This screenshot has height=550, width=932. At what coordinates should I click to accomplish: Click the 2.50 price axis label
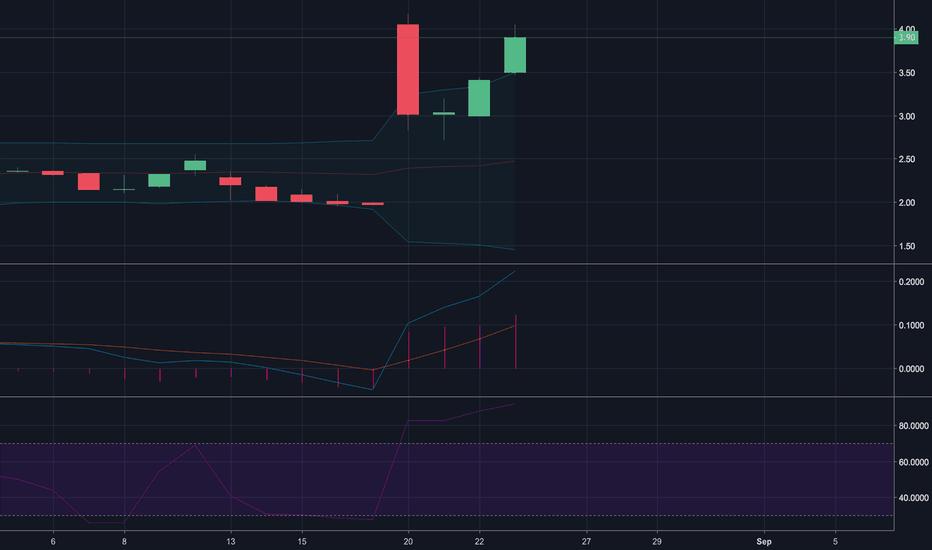coord(906,159)
